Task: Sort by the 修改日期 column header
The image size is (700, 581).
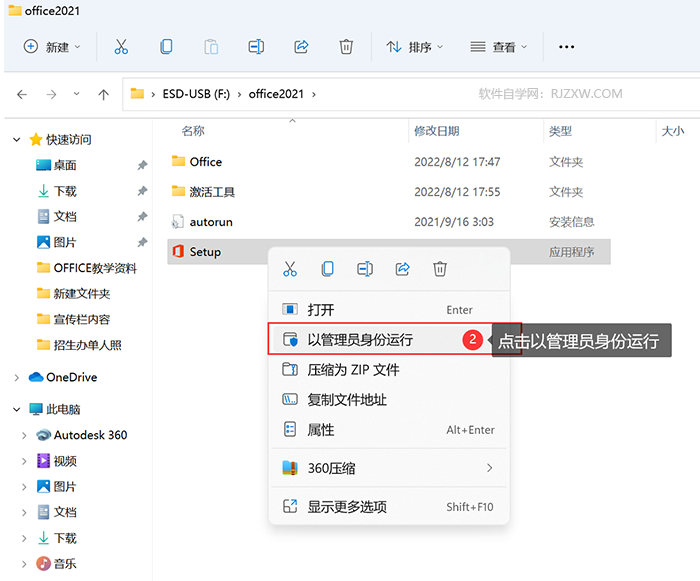Action: tap(437, 131)
